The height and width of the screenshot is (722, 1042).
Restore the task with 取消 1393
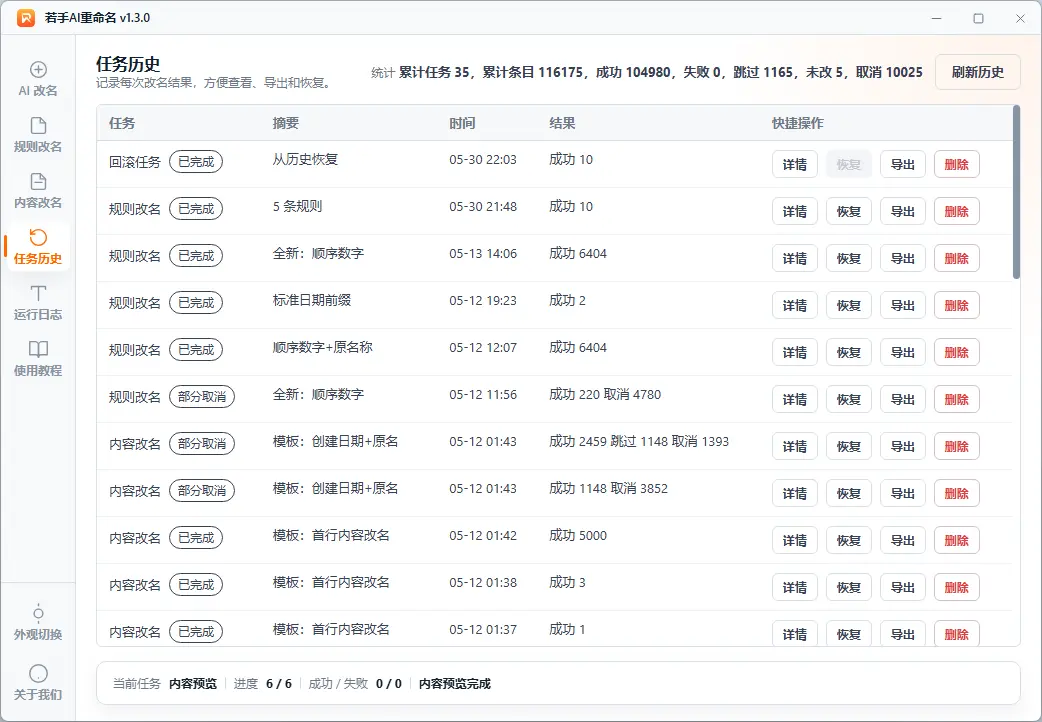coord(849,447)
